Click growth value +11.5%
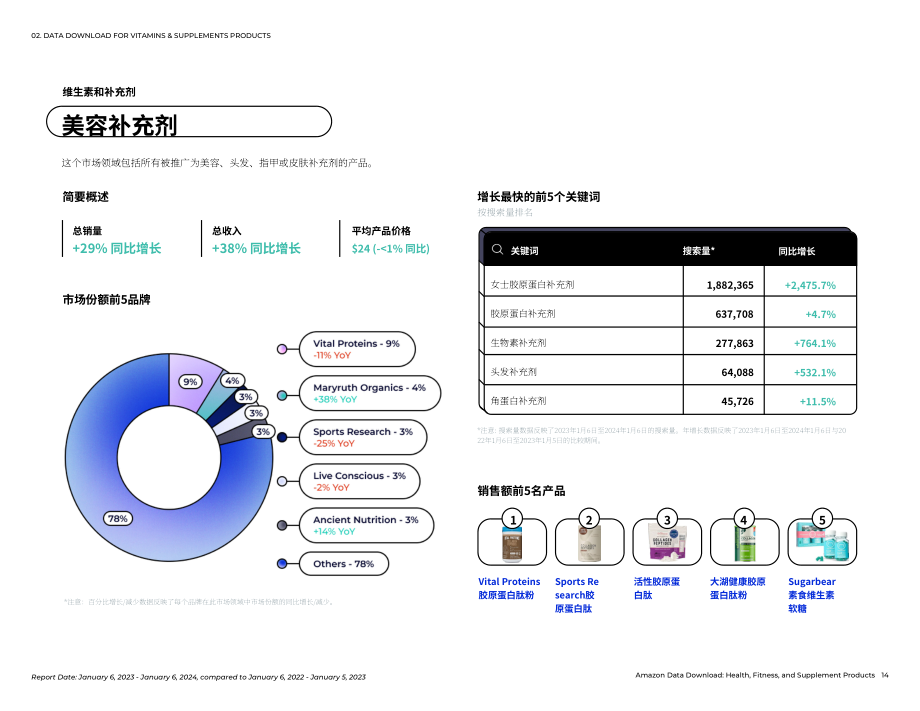This screenshot has width=920, height=711. 817,401
